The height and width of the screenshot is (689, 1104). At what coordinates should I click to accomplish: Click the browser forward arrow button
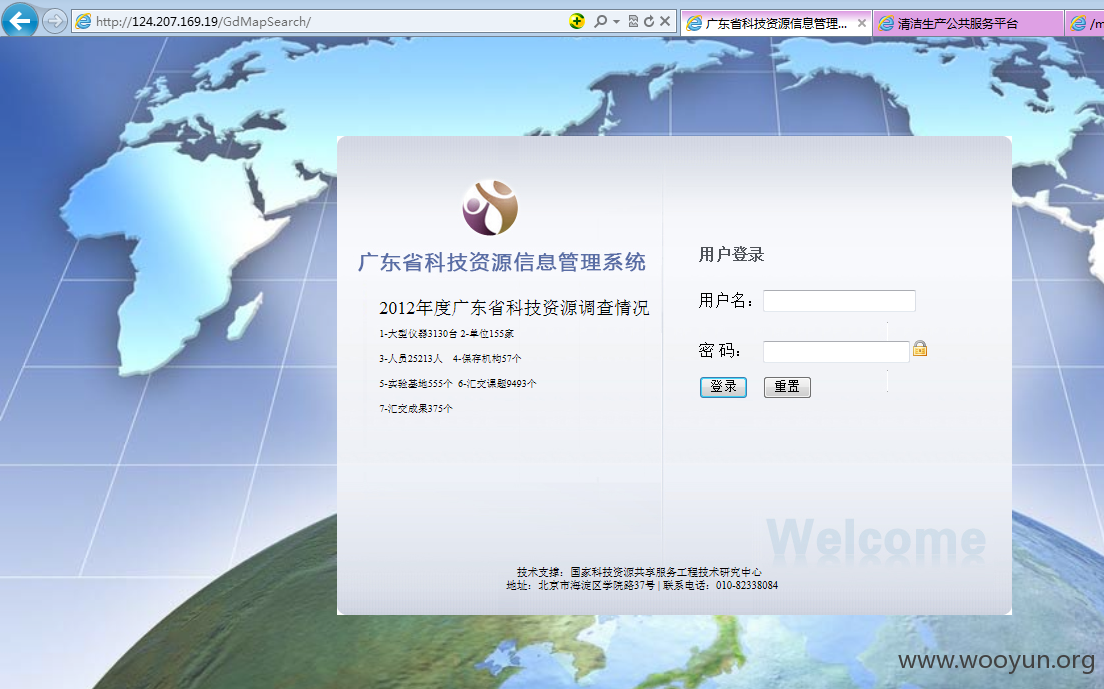(x=55, y=21)
